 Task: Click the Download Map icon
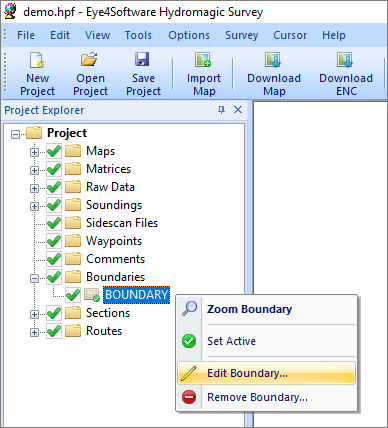[273, 60]
